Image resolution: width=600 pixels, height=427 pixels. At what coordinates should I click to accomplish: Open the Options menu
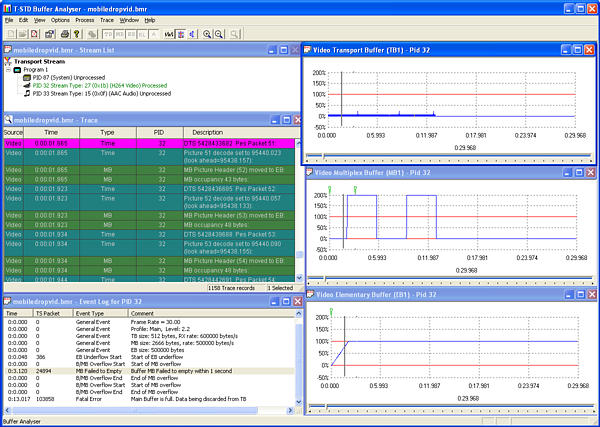[60, 20]
